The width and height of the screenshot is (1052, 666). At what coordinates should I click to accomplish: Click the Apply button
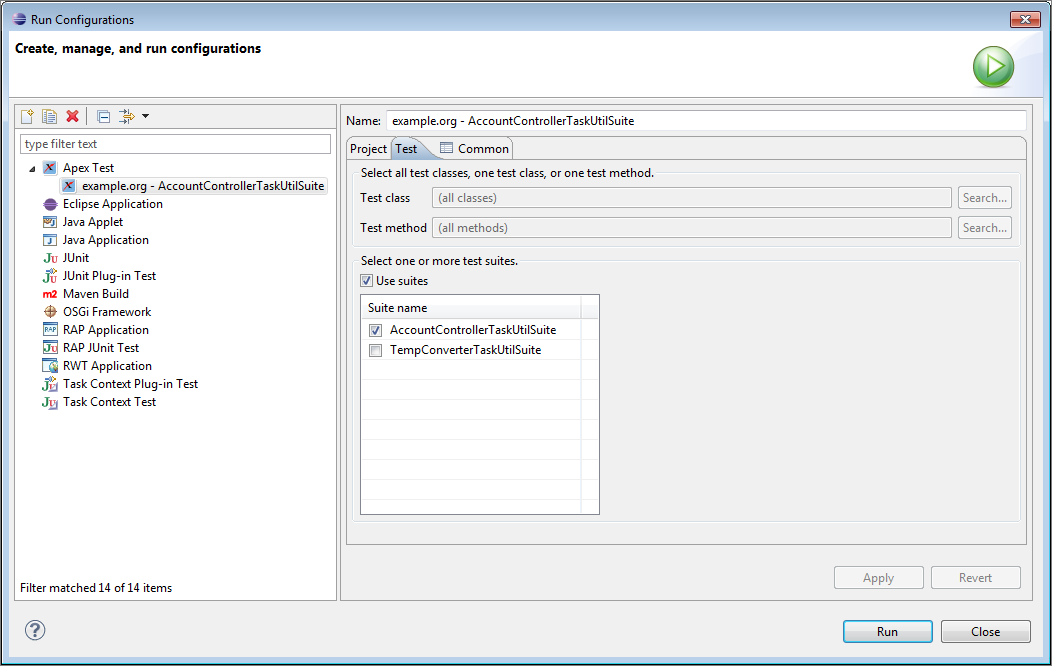(878, 577)
